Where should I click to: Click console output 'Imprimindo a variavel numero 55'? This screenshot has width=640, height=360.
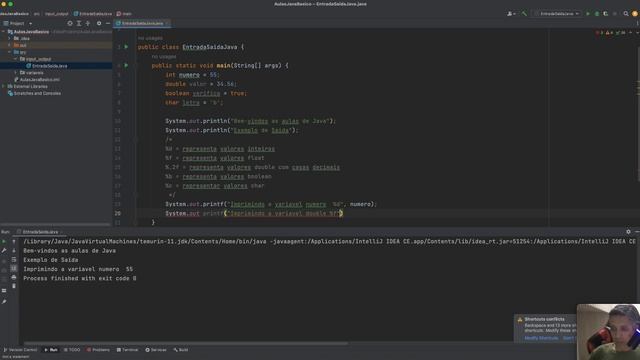coord(78,269)
